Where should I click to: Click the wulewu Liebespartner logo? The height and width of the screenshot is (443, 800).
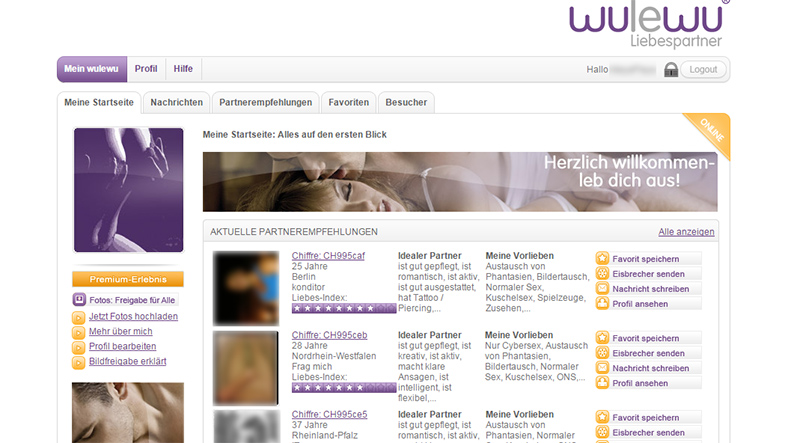649,23
